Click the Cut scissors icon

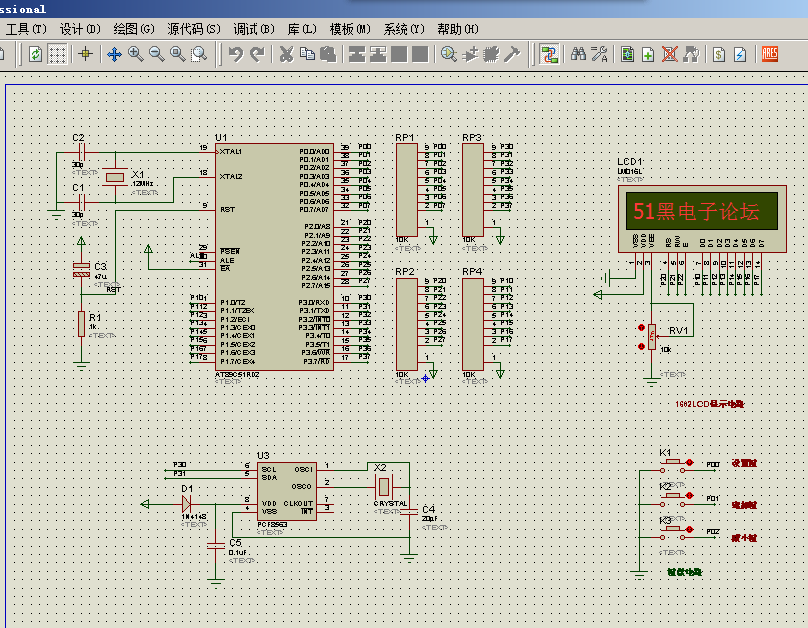[286, 54]
